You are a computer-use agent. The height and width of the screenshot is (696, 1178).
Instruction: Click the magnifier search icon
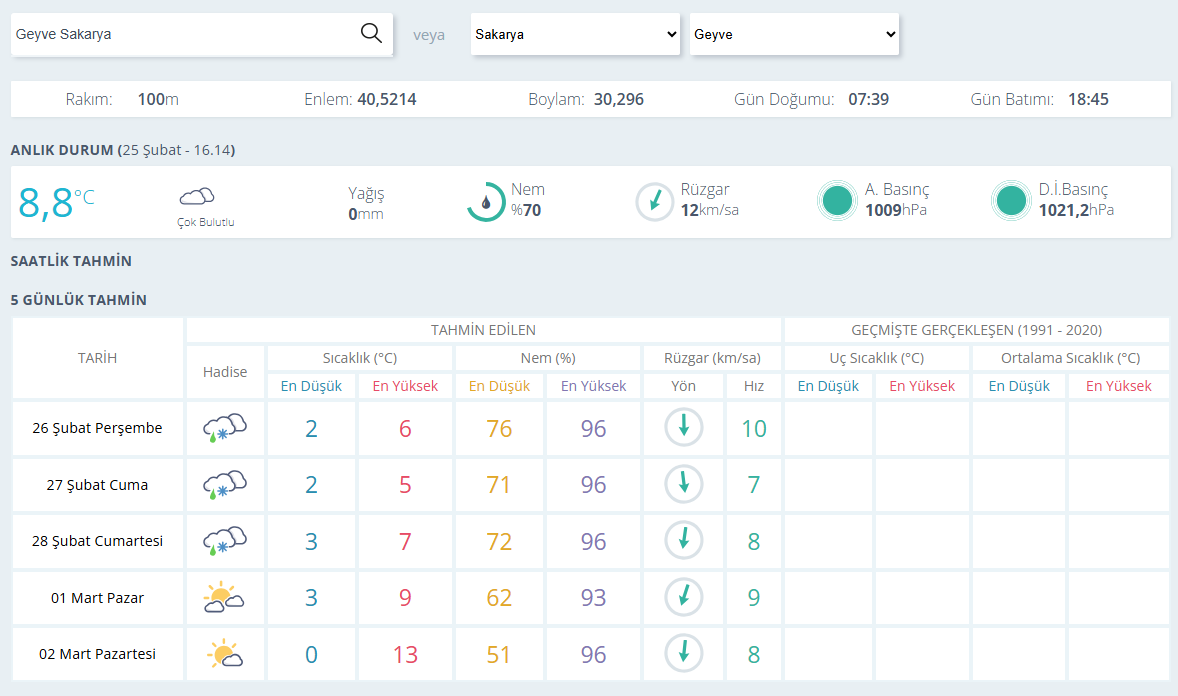pos(371,33)
